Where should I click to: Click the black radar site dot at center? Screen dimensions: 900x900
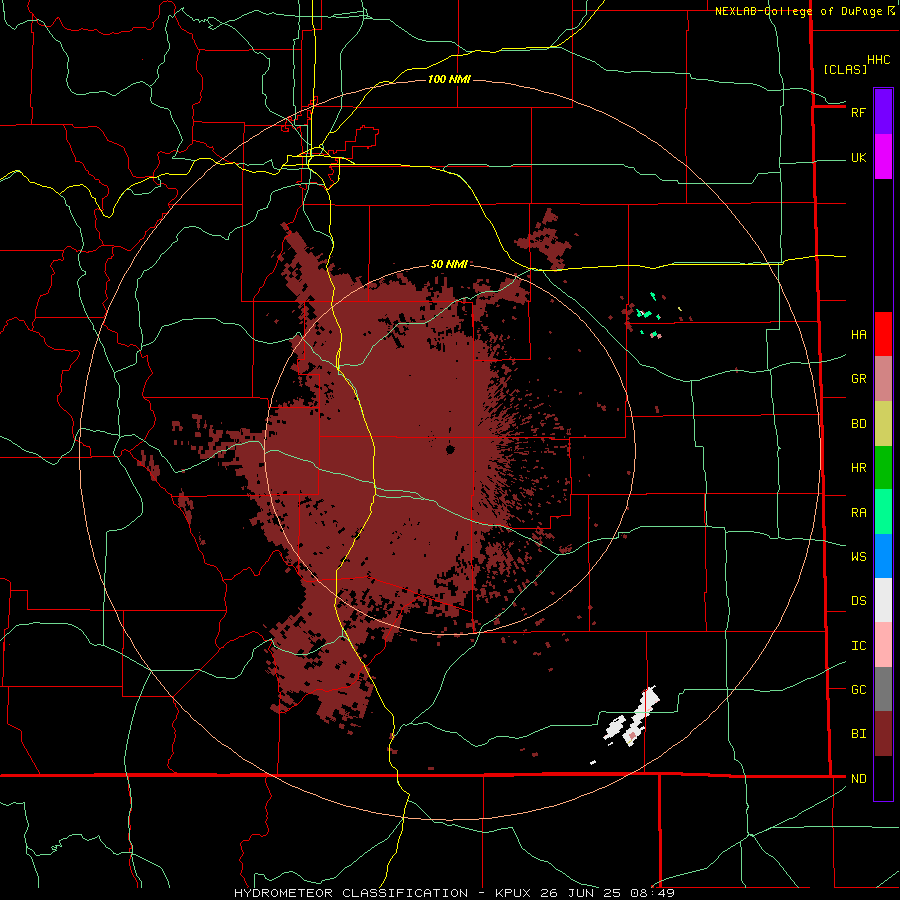pyautogui.click(x=450, y=449)
